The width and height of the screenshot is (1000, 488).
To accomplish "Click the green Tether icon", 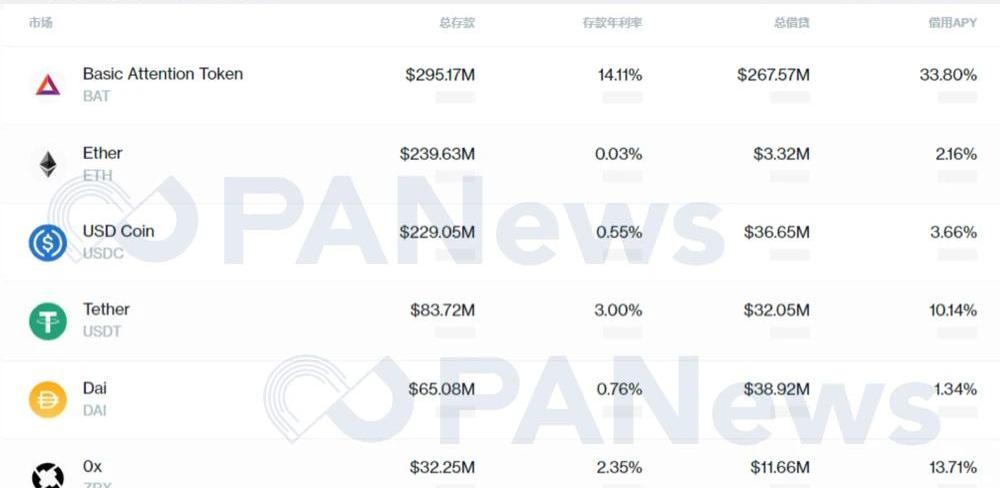I will pyautogui.click(x=48, y=321).
